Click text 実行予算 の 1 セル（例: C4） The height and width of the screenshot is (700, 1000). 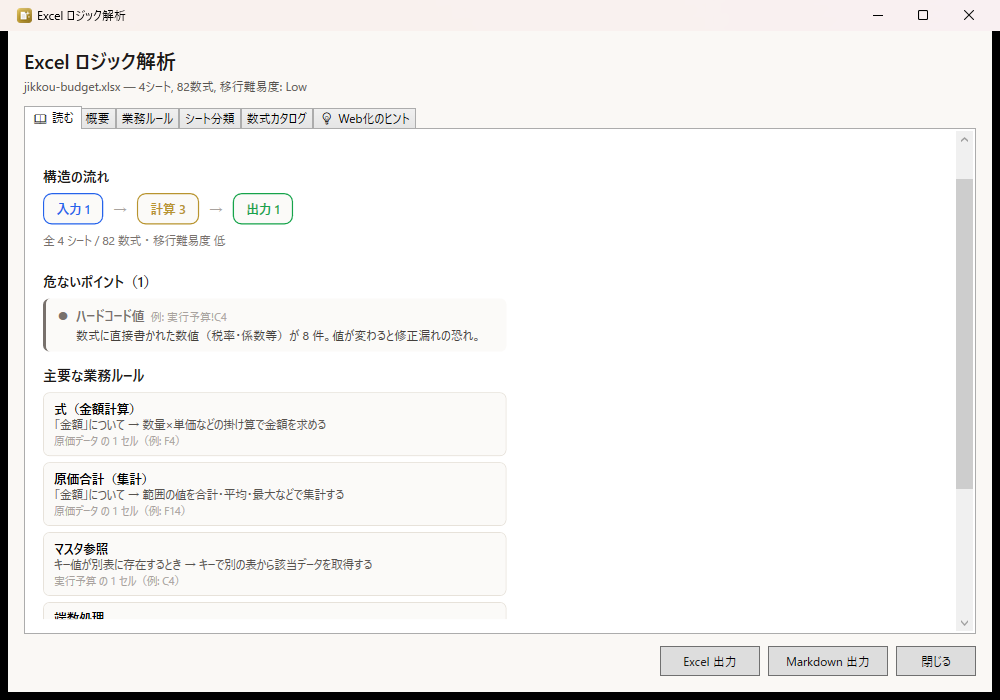tap(116, 581)
